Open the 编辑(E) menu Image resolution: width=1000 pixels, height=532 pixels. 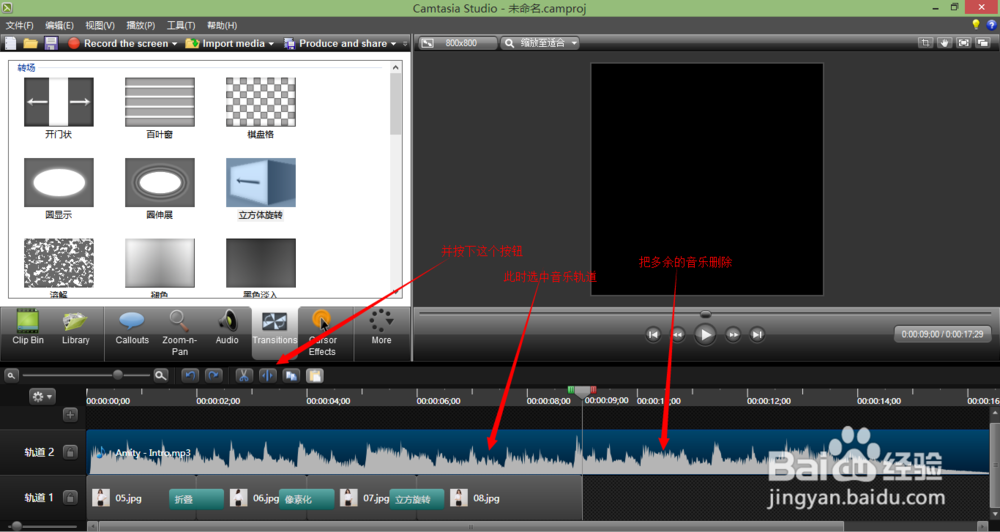click(x=59, y=26)
